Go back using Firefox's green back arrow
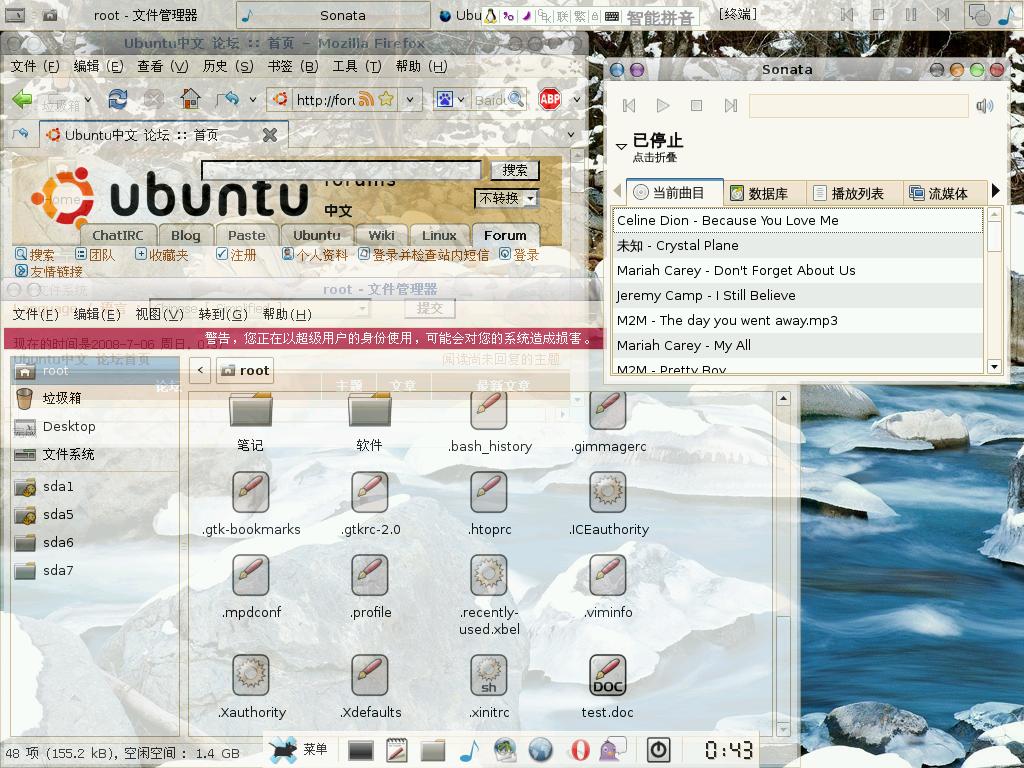 coord(23,99)
